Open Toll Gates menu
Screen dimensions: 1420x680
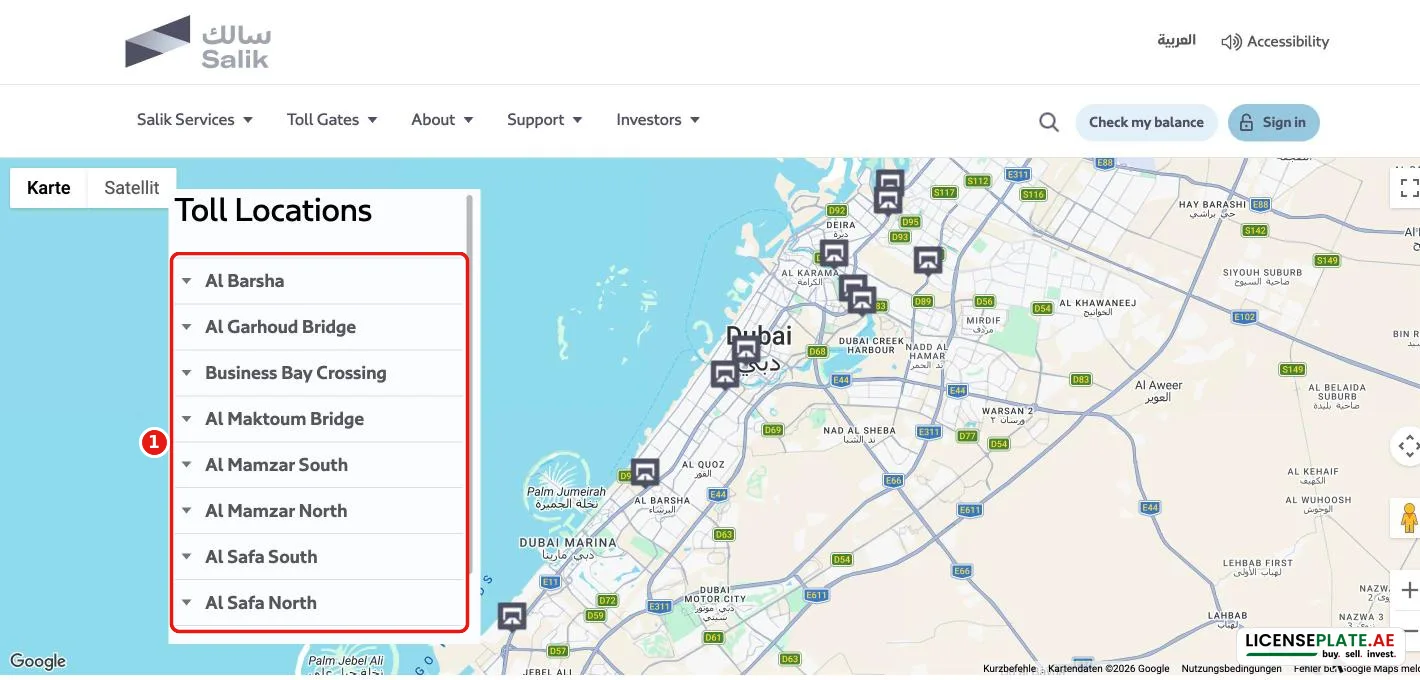(332, 120)
